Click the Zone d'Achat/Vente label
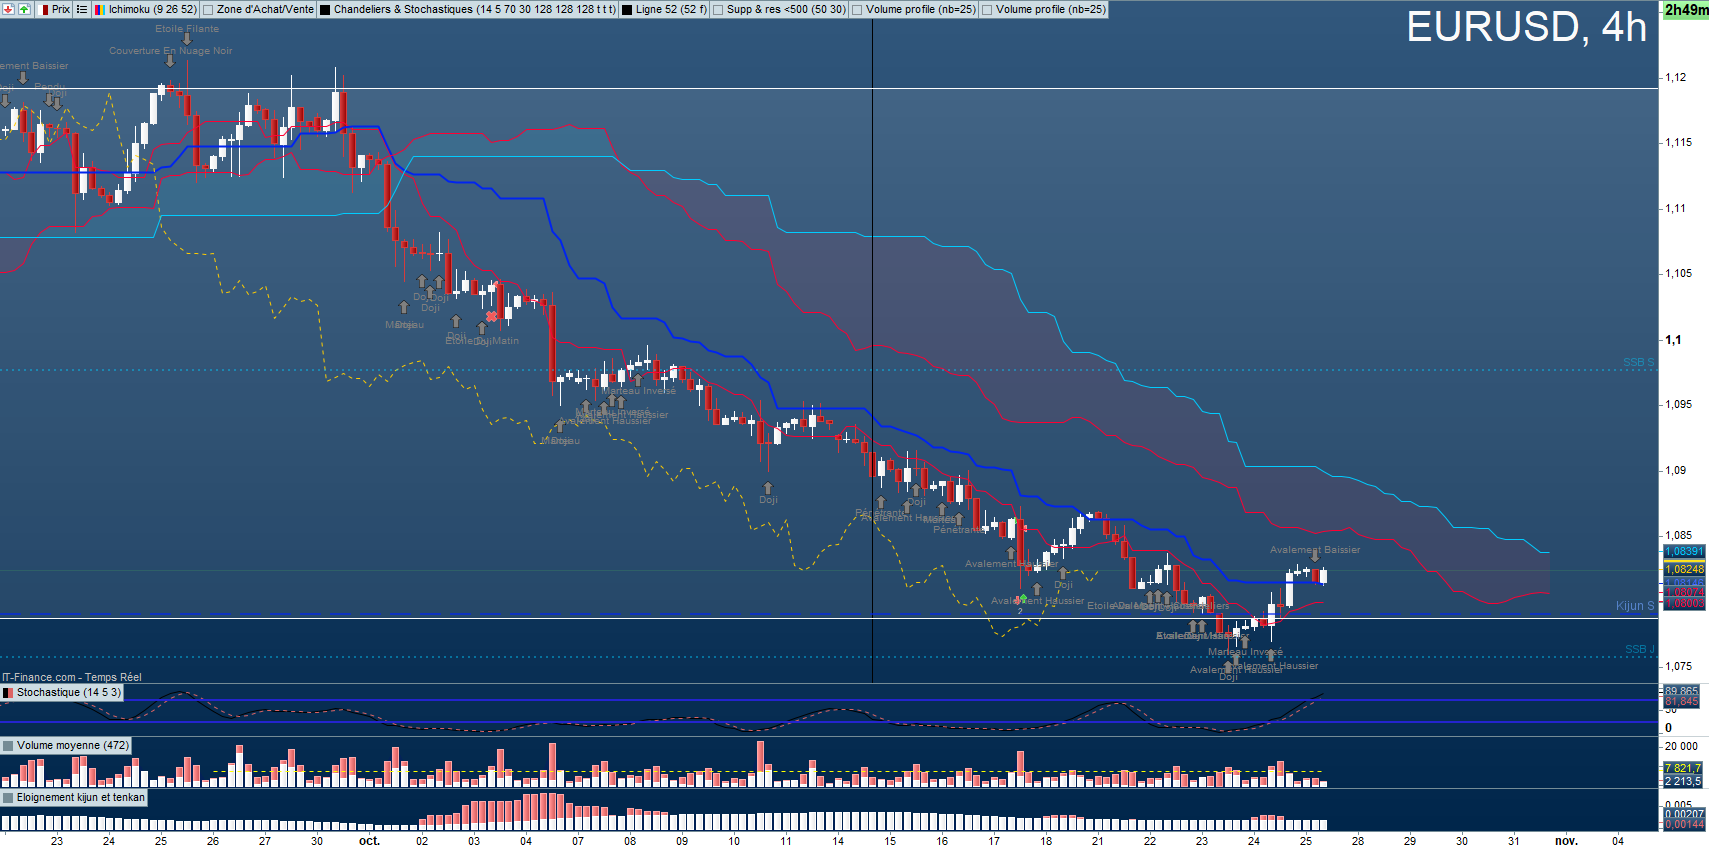The image size is (1709, 846). tap(265, 9)
